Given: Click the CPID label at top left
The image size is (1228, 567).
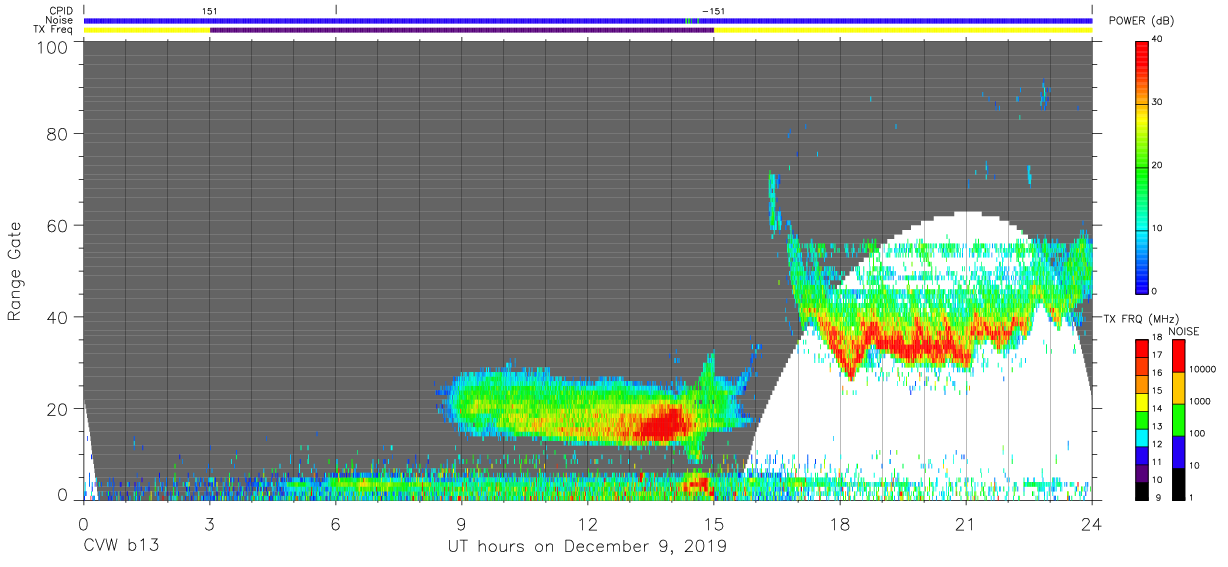Looking at the screenshot, I should pos(59,10).
